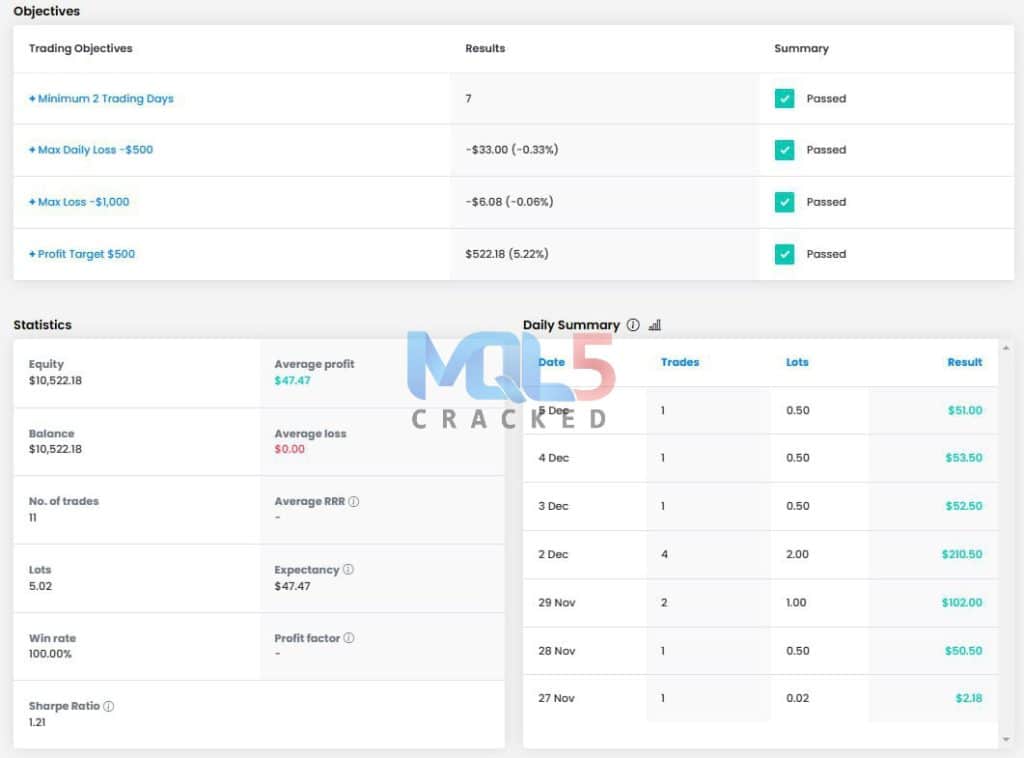Screen dimensions: 1024x758
Task: Expand the Max Daily Loss -$500 objective
Action: tap(91, 150)
